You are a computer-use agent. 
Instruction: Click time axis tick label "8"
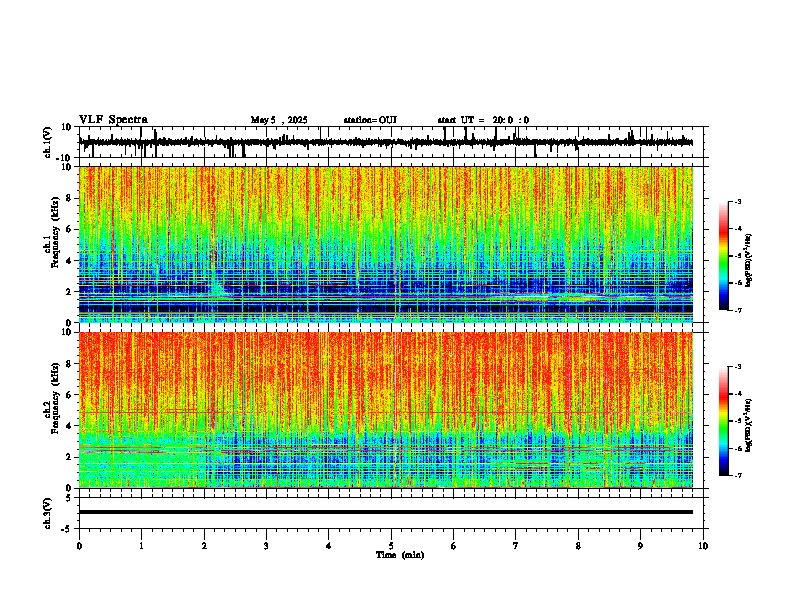click(x=578, y=546)
